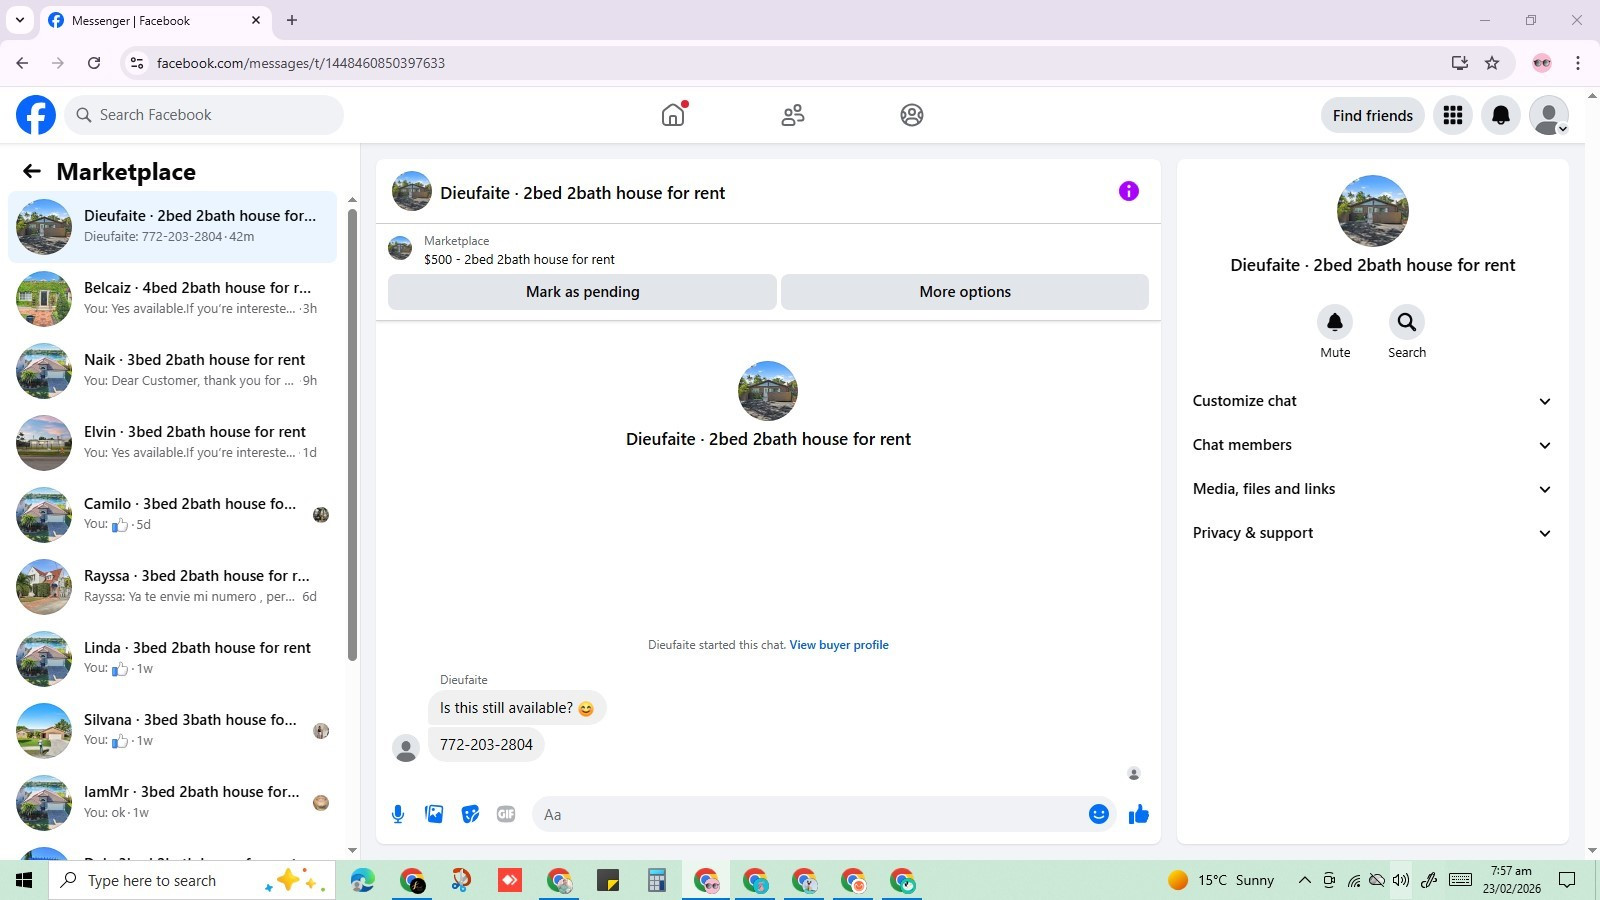This screenshot has height=900, width=1600.
Task: Send a voice clip with microphone icon
Action: click(x=398, y=814)
